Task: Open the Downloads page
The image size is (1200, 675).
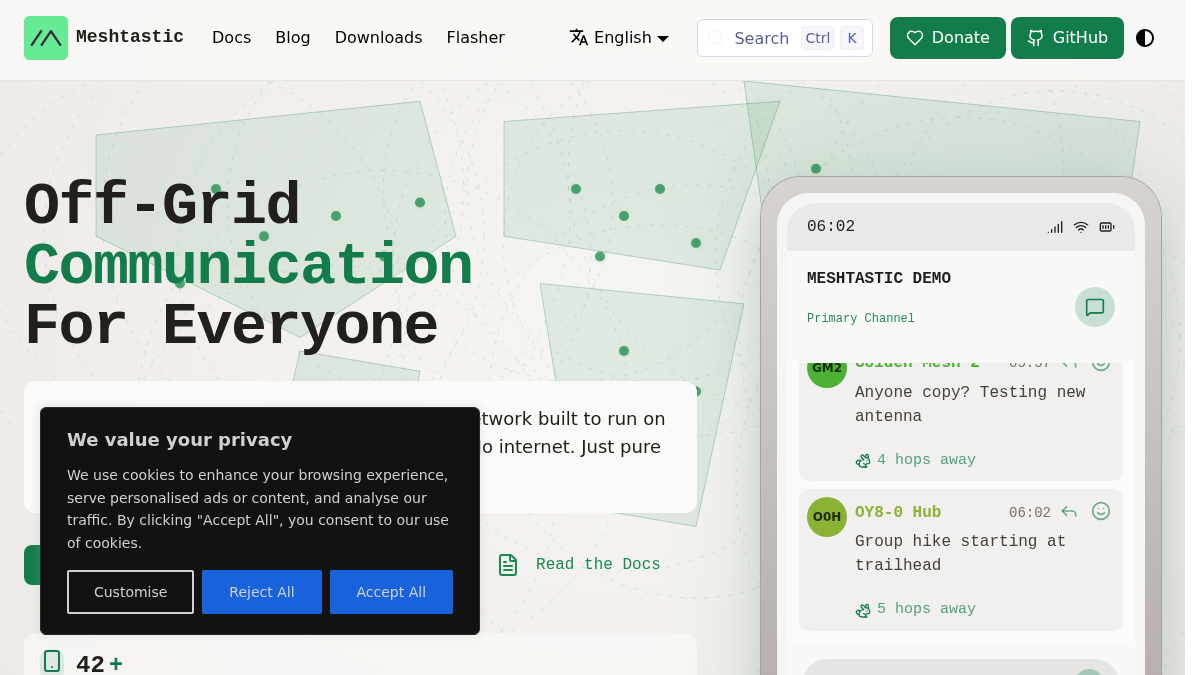Action: point(378,38)
